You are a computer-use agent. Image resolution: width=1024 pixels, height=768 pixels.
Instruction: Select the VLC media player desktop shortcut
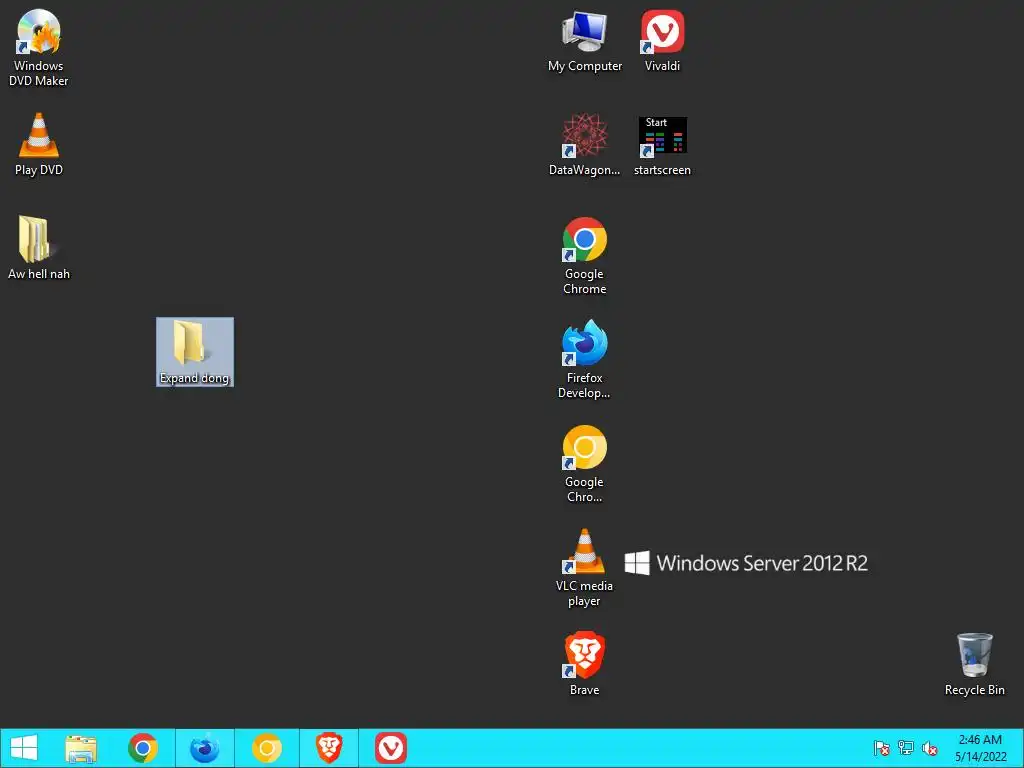coord(584,568)
